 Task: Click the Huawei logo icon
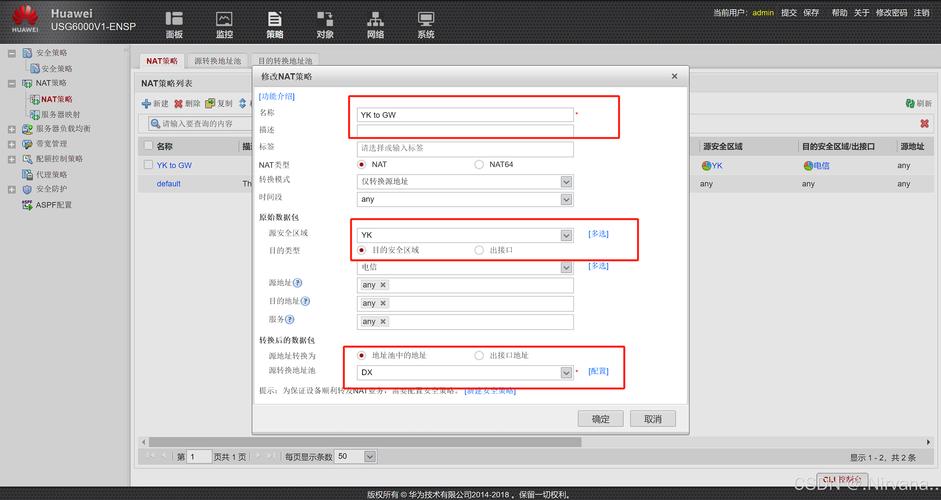(x=25, y=18)
